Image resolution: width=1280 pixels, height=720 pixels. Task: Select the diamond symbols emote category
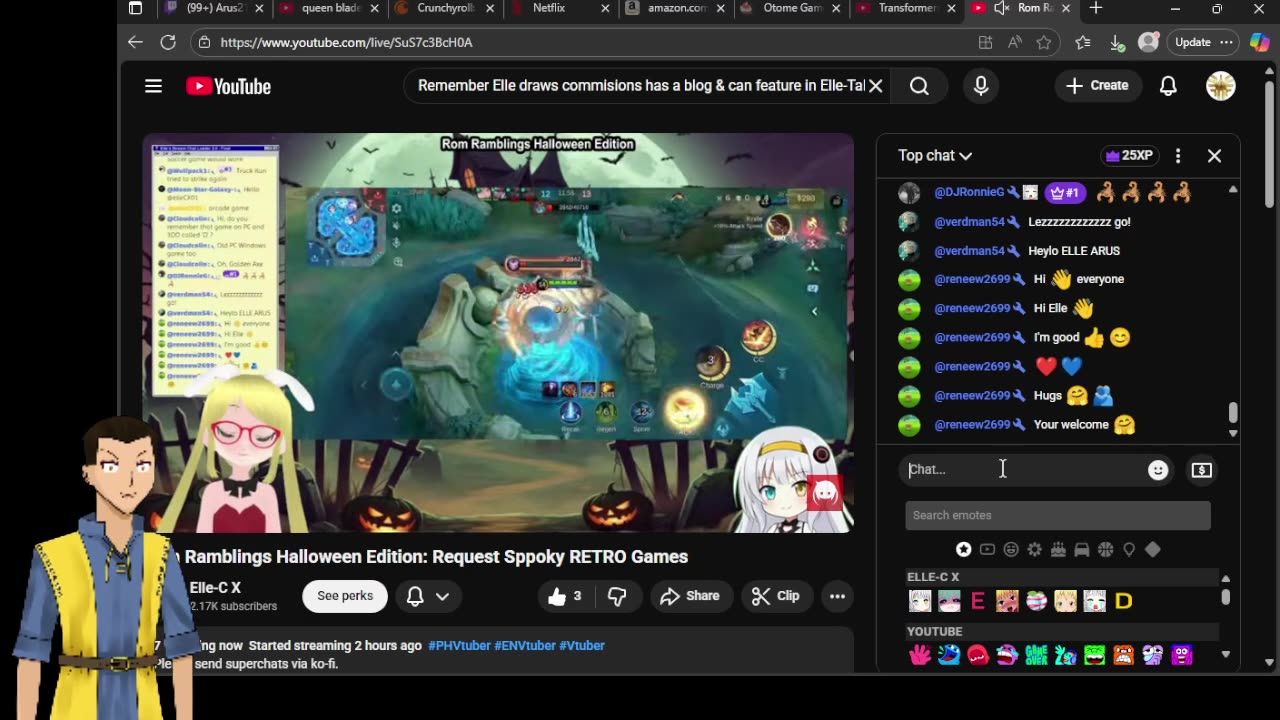click(x=1153, y=549)
